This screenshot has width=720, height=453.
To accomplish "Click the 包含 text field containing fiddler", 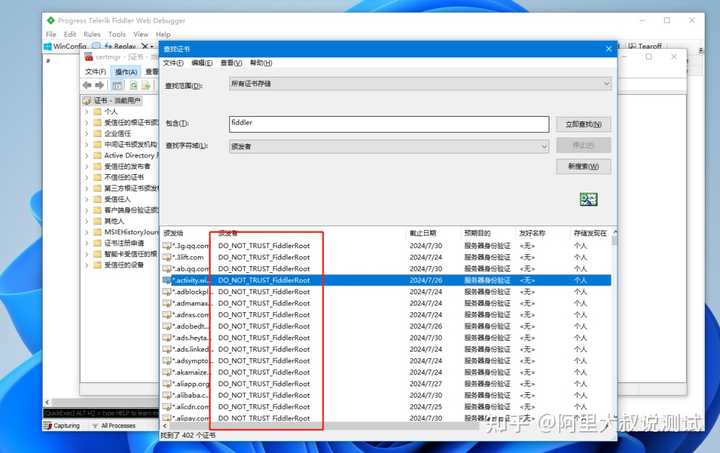I will [x=389, y=124].
